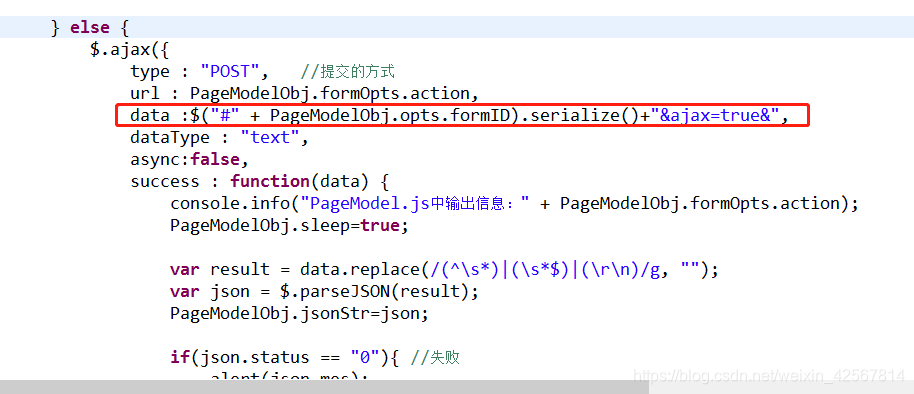The height and width of the screenshot is (394, 914).
Task: Click "function(data)" on the success line
Action: tap(300, 181)
